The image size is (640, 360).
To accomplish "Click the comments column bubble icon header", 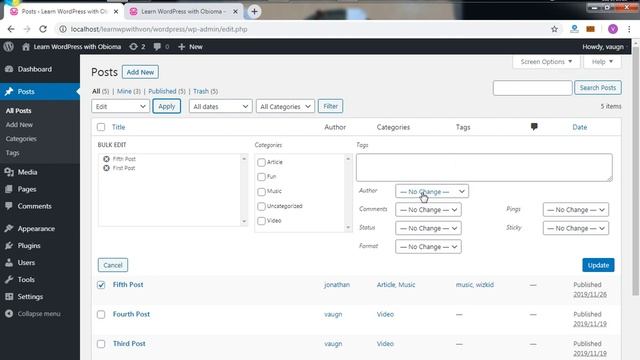I will point(534,127).
